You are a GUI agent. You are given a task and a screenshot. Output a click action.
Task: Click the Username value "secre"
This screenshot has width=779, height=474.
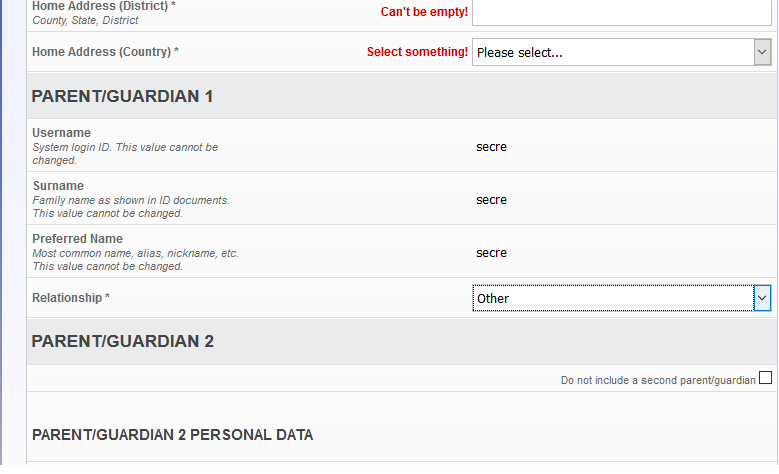click(491, 147)
